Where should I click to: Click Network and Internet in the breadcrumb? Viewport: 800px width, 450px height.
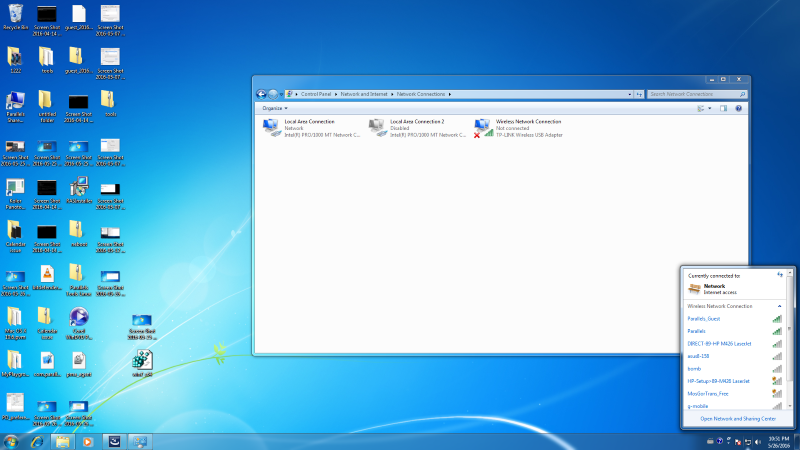[x=365, y=94]
